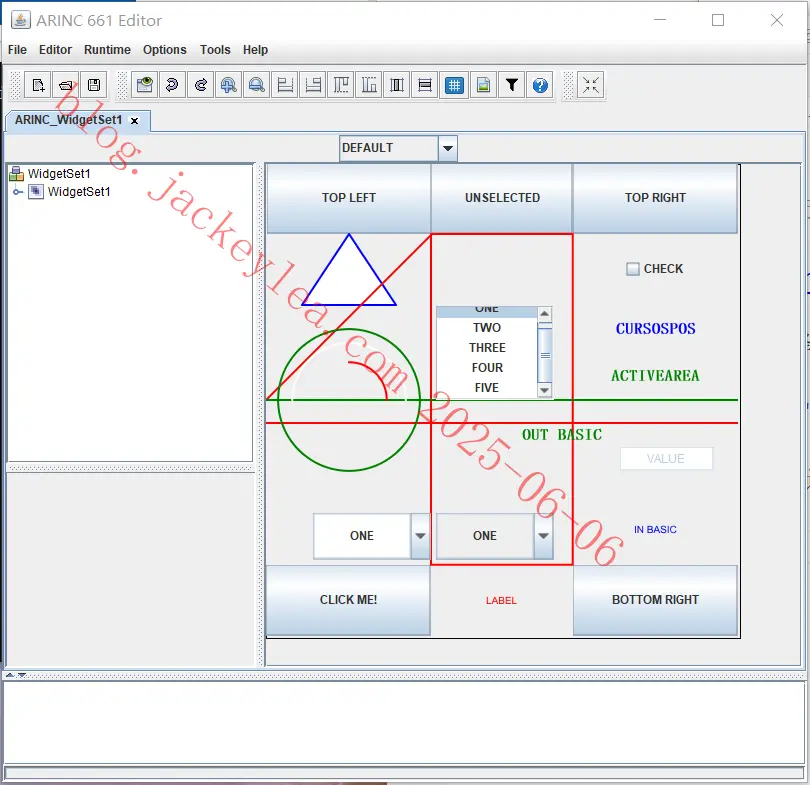Click the blue question mark help icon
The image size is (810, 785).
point(540,85)
